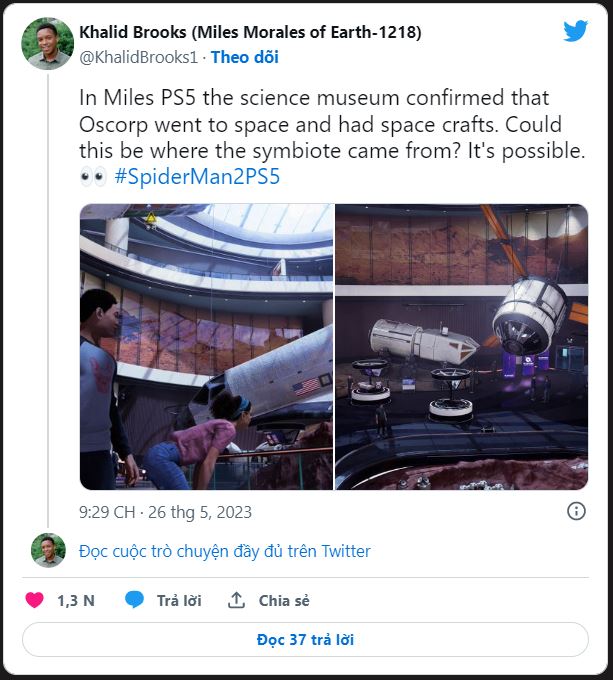Image resolution: width=613 pixels, height=680 pixels.
Task: Click the eyes emoji in tweet
Action: pyautogui.click(x=92, y=178)
